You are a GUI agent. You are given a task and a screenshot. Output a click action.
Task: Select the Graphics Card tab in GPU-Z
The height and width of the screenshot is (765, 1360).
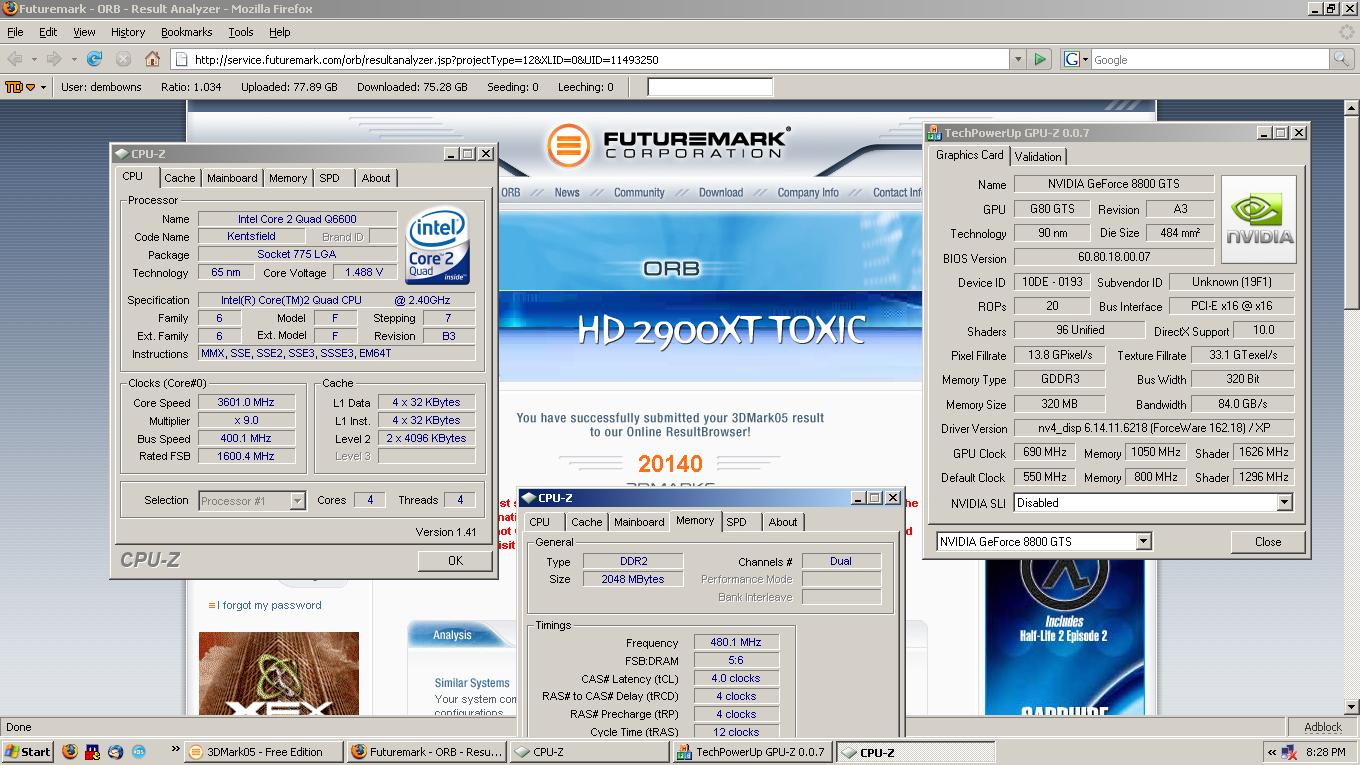(x=969, y=155)
